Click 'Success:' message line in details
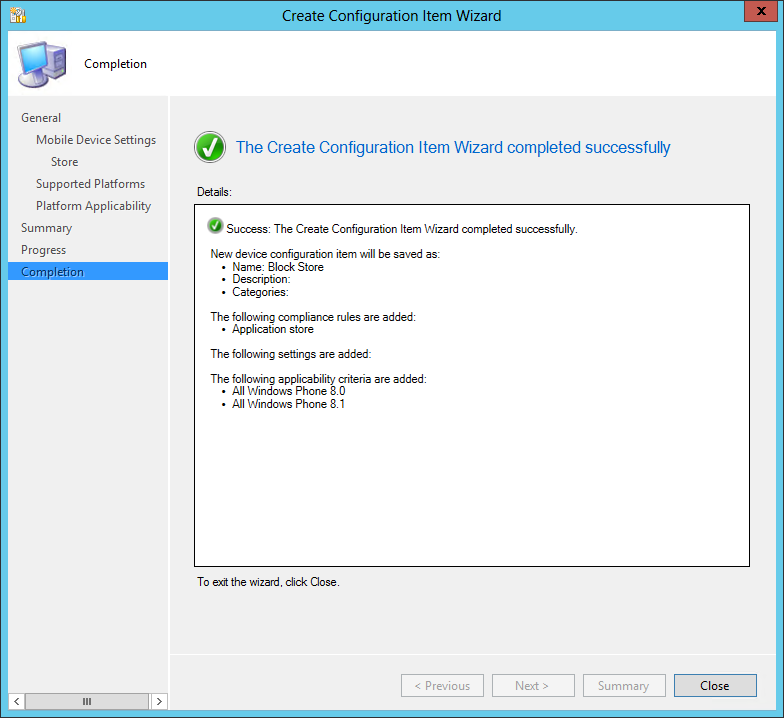Viewport: 784px width, 718px height. click(402, 229)
